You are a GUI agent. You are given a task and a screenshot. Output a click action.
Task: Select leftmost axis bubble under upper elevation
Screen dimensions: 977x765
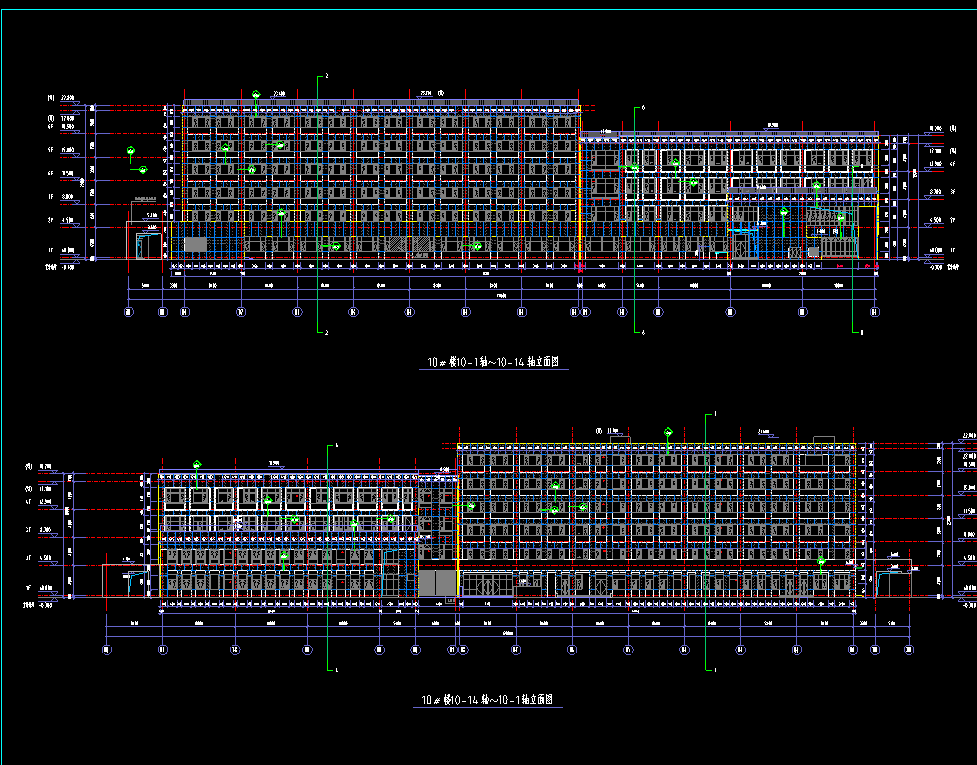[128, 312]
